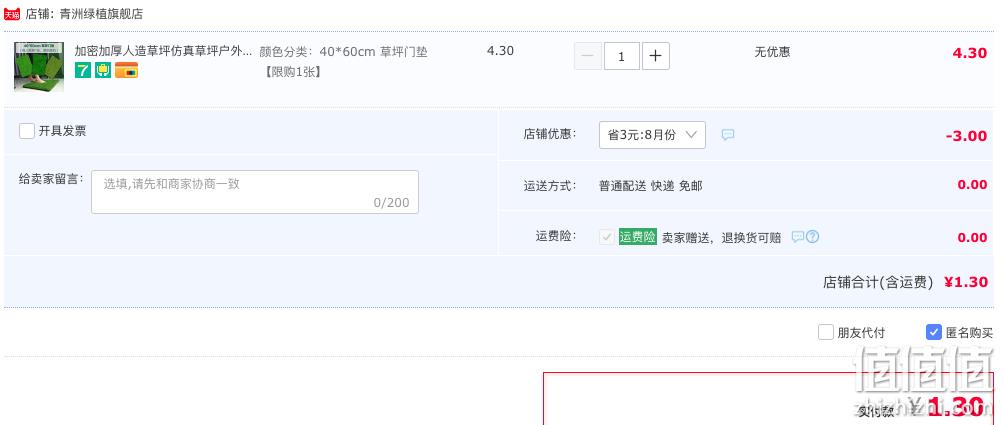Screen dimensions: 1003x425
Task: Click the 给卖家留言 message text box
Action: [x=255, y=192]
